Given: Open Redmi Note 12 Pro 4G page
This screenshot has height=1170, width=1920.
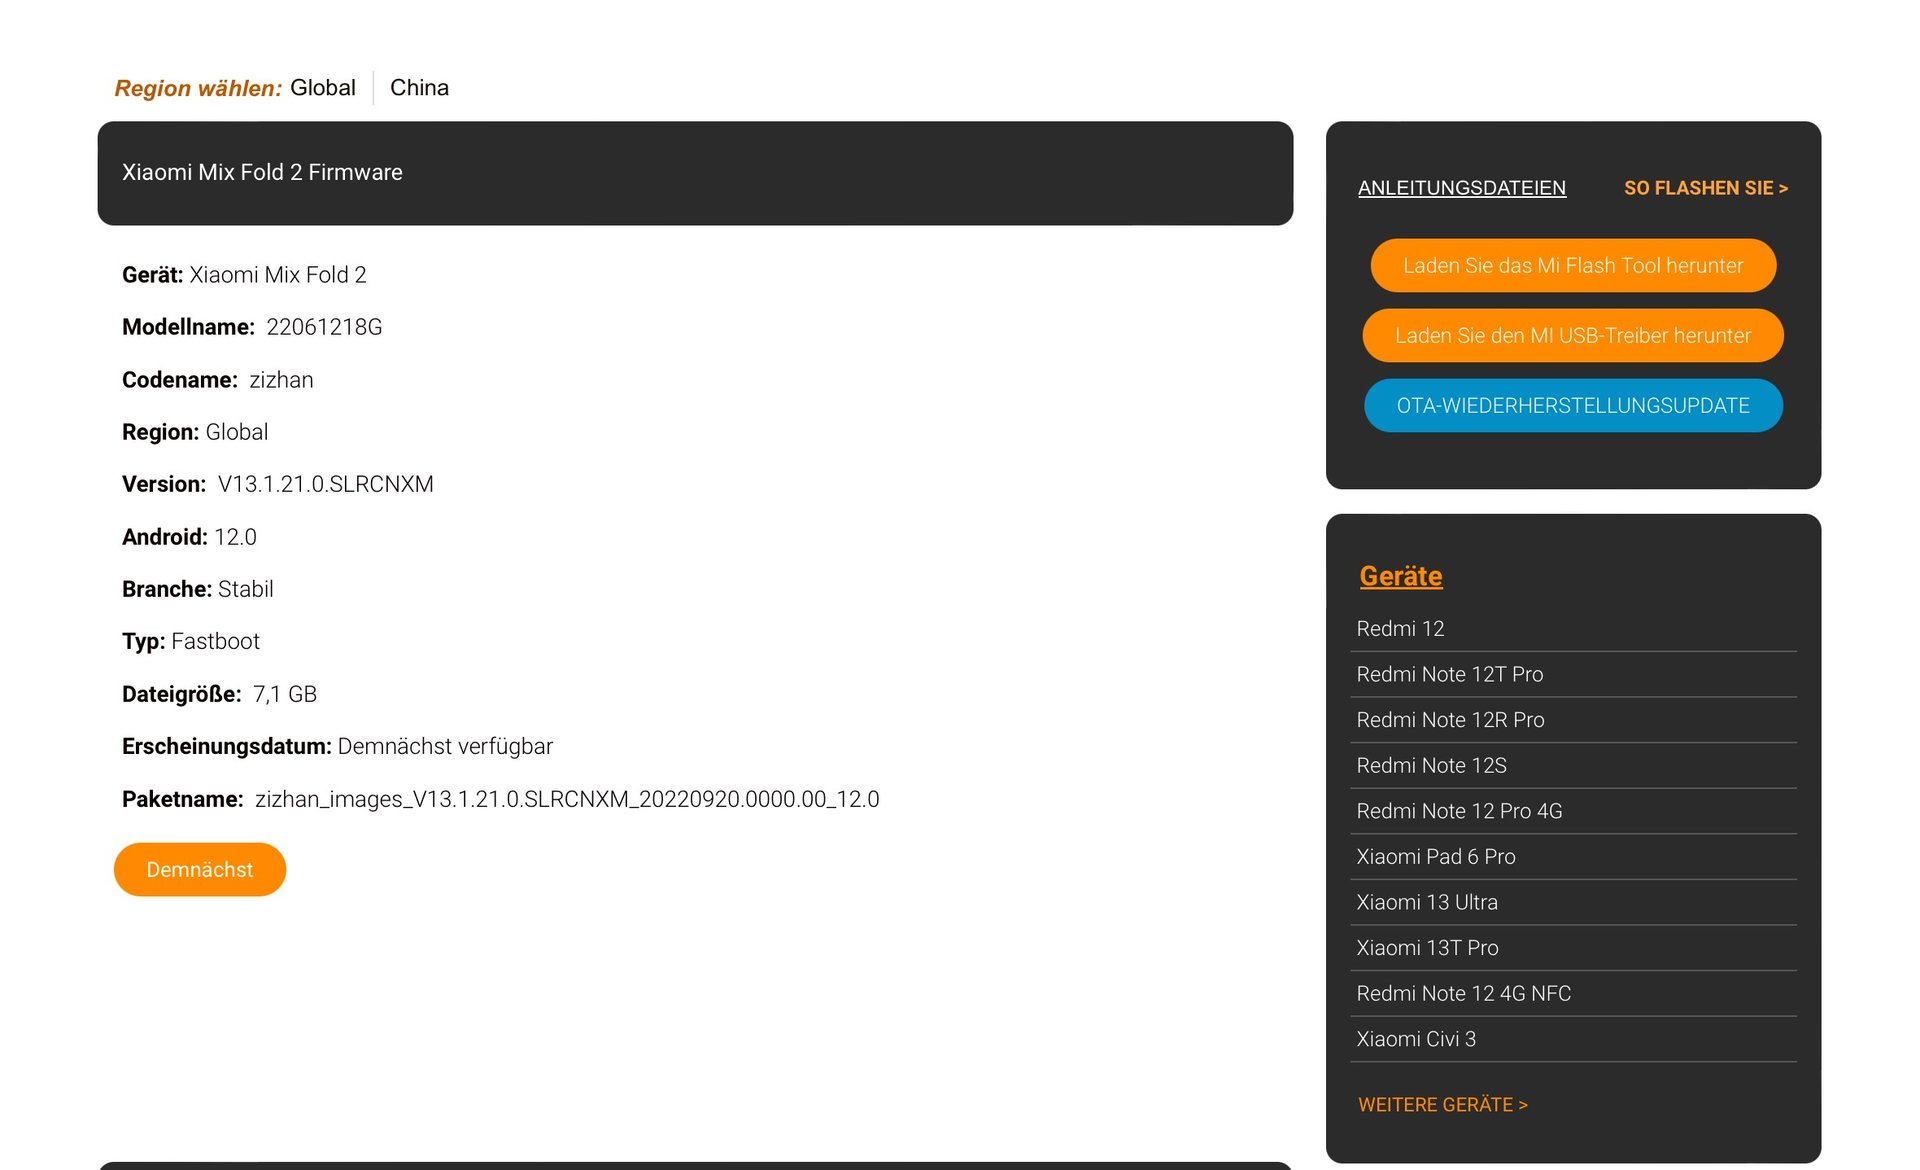Looking at the screenshot, I should [x=1459, y=812].
